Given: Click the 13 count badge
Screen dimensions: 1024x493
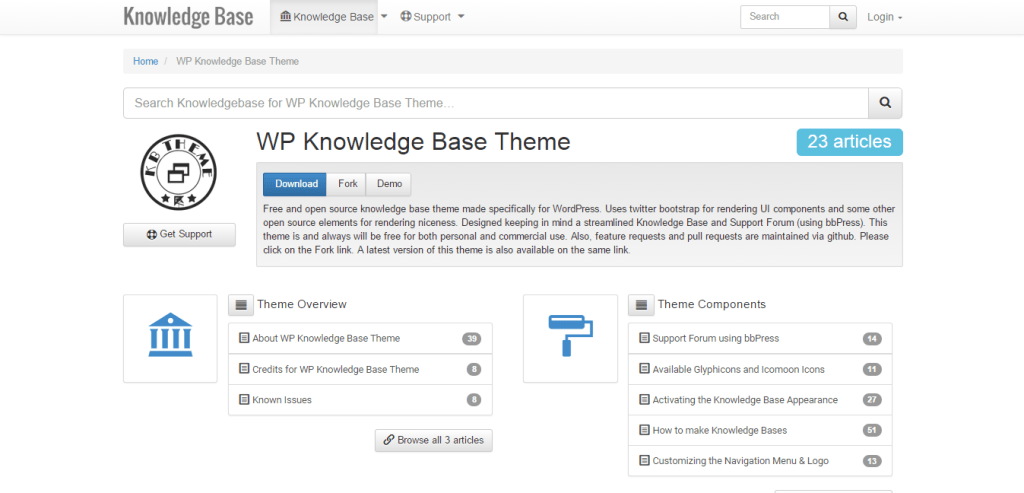Looking at the screenshot, I should point(872,461).
